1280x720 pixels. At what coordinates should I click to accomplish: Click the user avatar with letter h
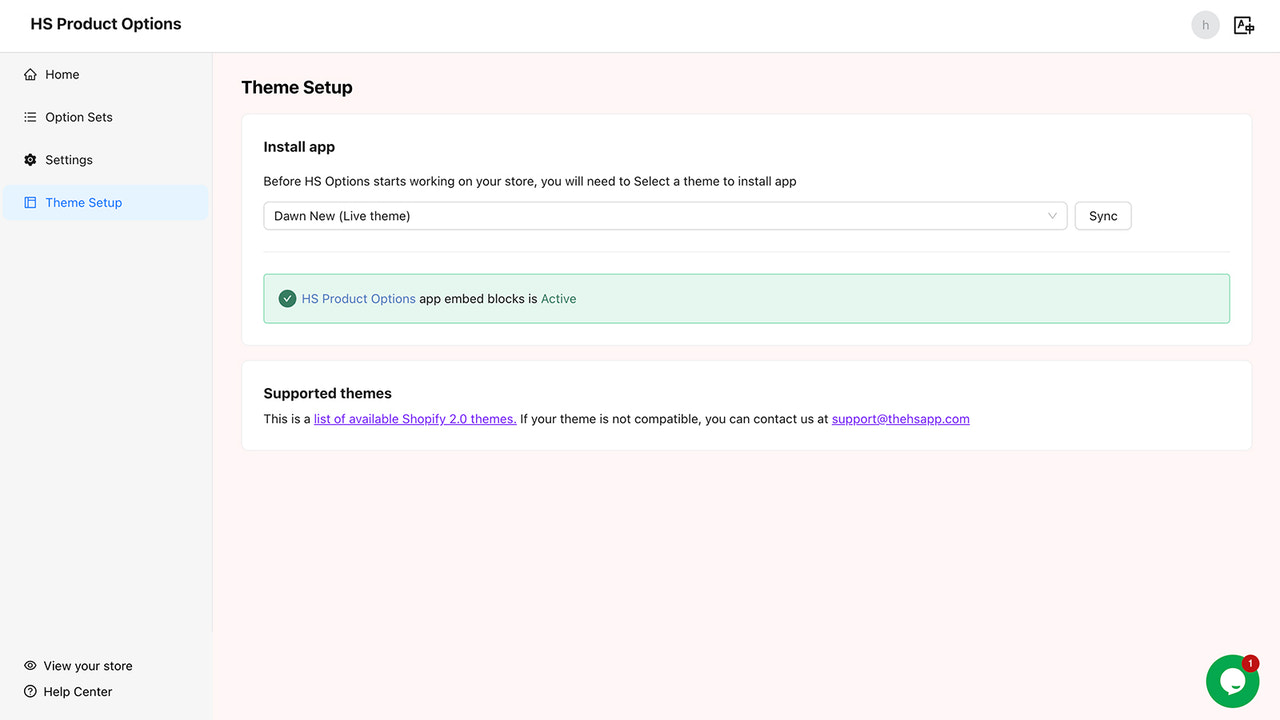click(1205, 24)
